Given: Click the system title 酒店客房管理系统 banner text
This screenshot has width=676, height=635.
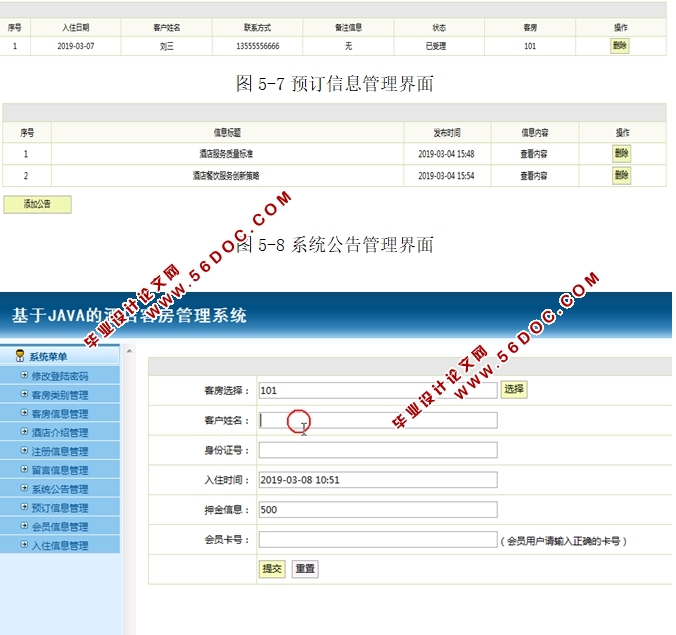Looking at the screenshot, I should (129, 316).
